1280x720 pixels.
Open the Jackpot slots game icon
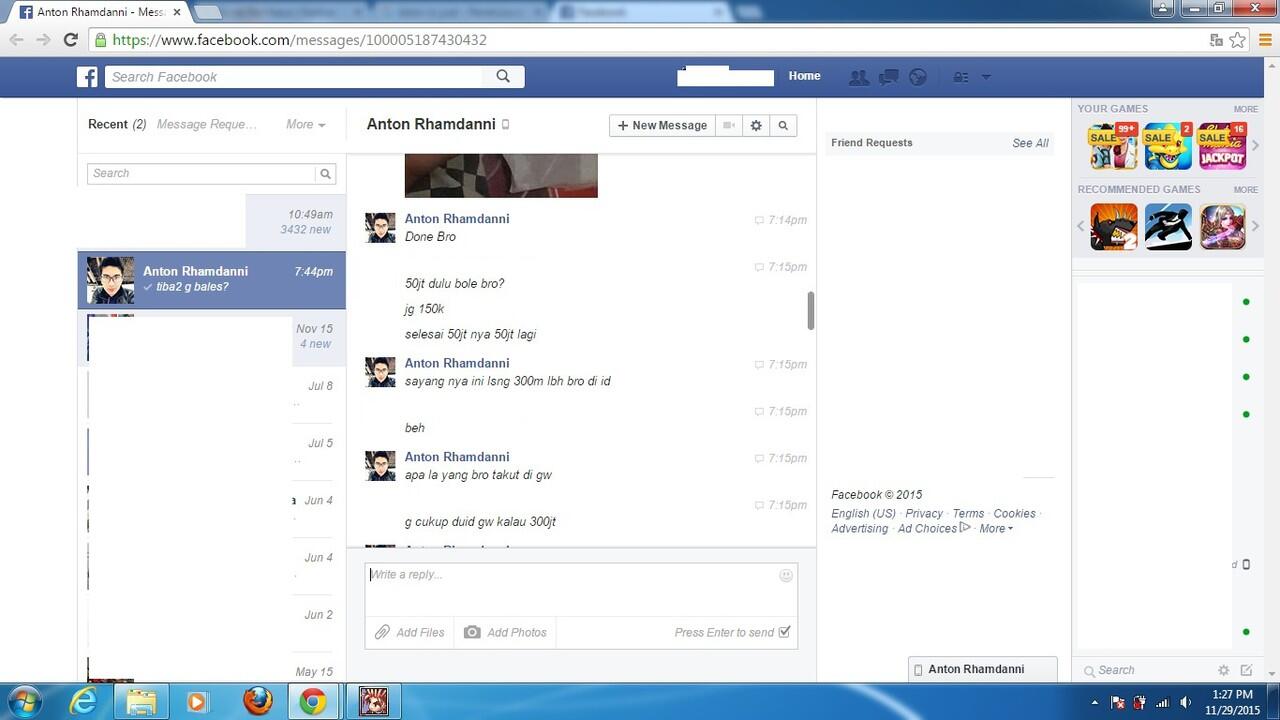click(x=1222, y=146)
